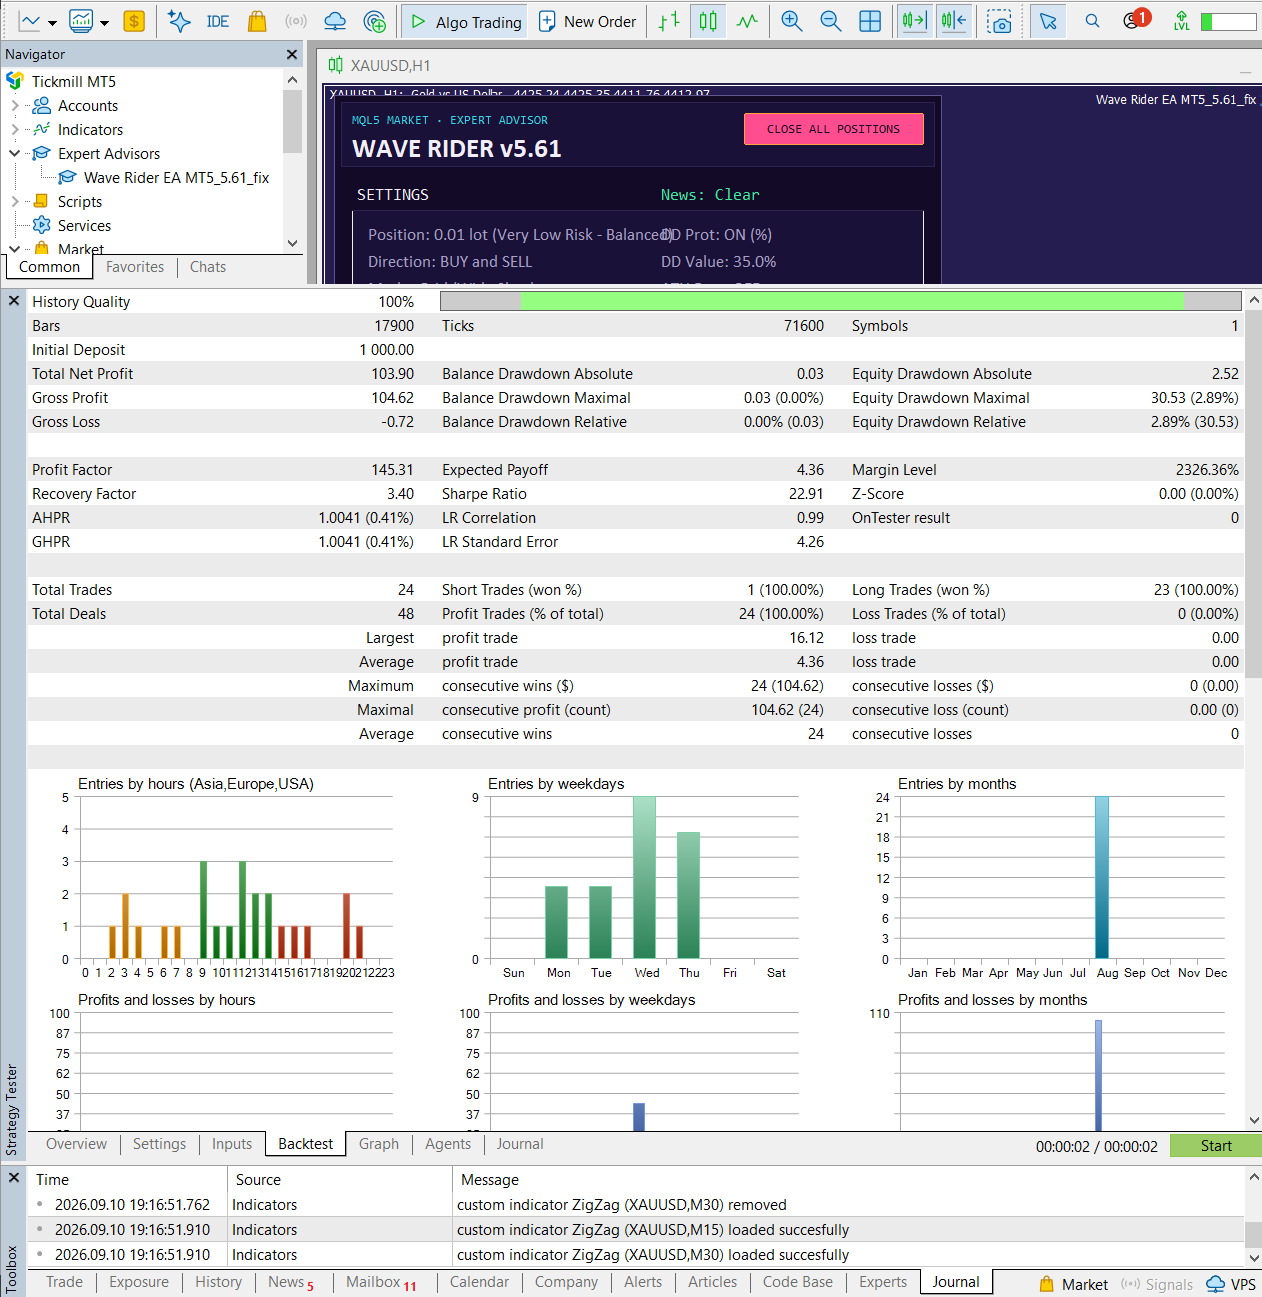This screenshot has height=1297, width=1262.
Task: Collapse the Market tree node
Action: click(x=14, y=249)
